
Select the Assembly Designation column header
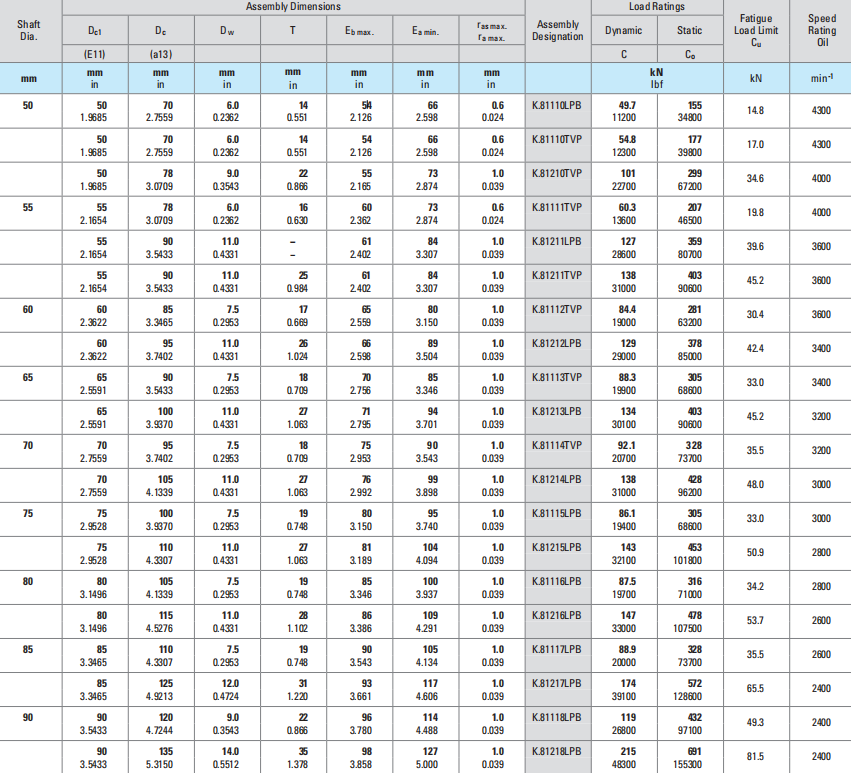click(x=557, y=30)
